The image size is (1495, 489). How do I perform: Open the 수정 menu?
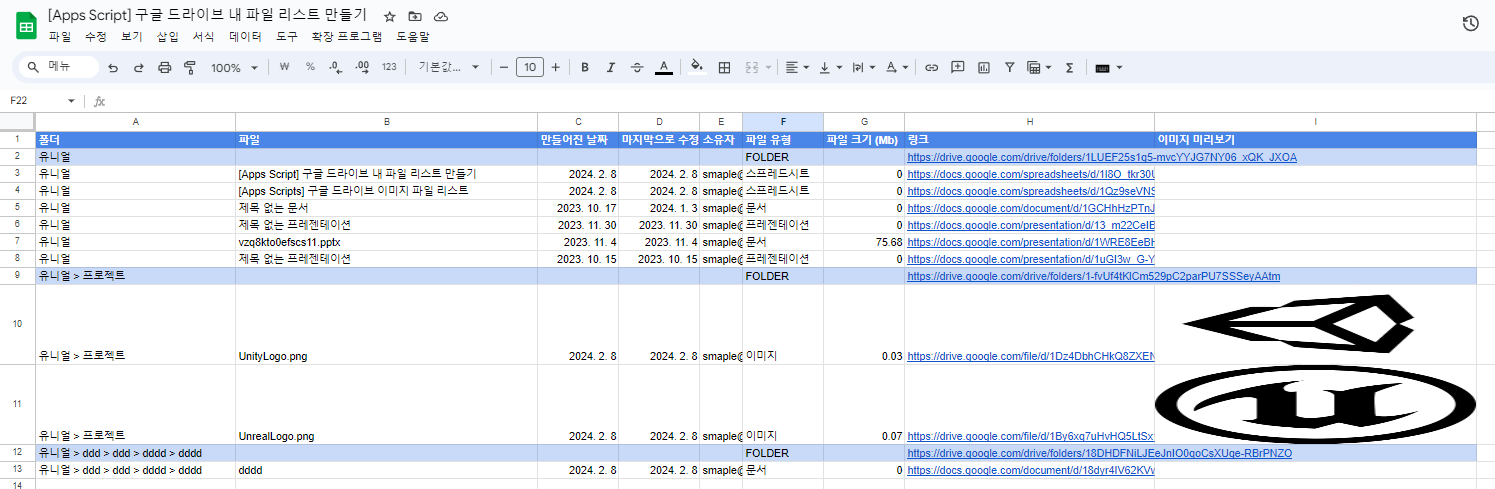click(96, 36)
